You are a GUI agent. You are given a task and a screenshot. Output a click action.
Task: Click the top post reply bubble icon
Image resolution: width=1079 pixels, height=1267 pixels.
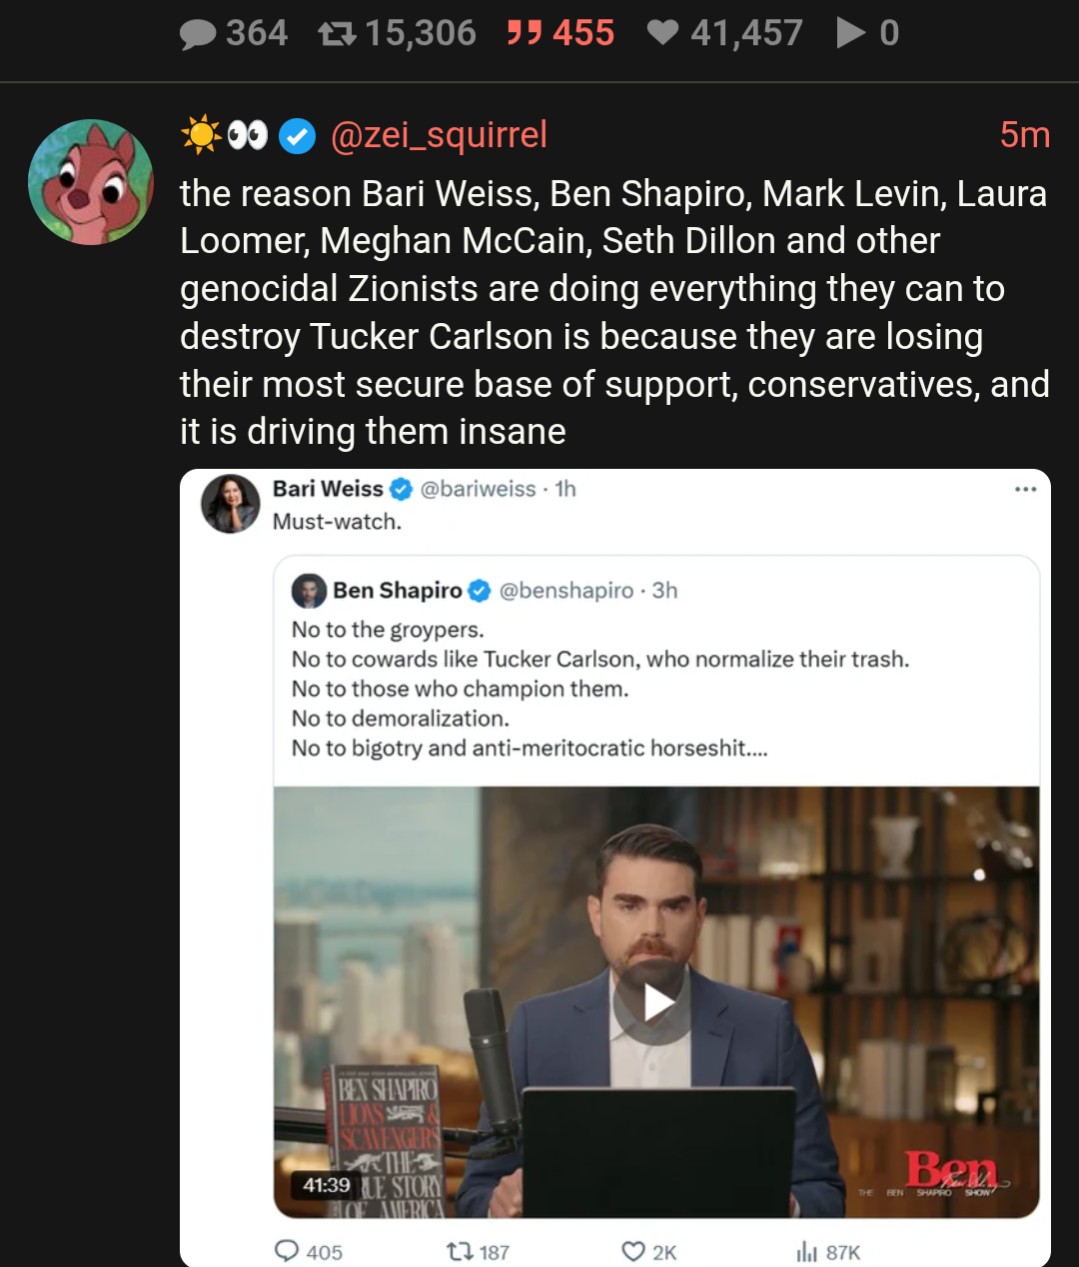(198, 34)
